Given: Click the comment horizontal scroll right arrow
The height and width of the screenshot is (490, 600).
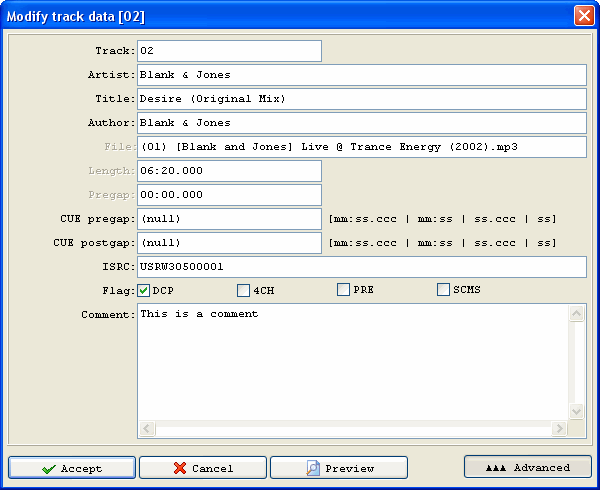Looking at the screenshot, I should (x=560, y=429).
